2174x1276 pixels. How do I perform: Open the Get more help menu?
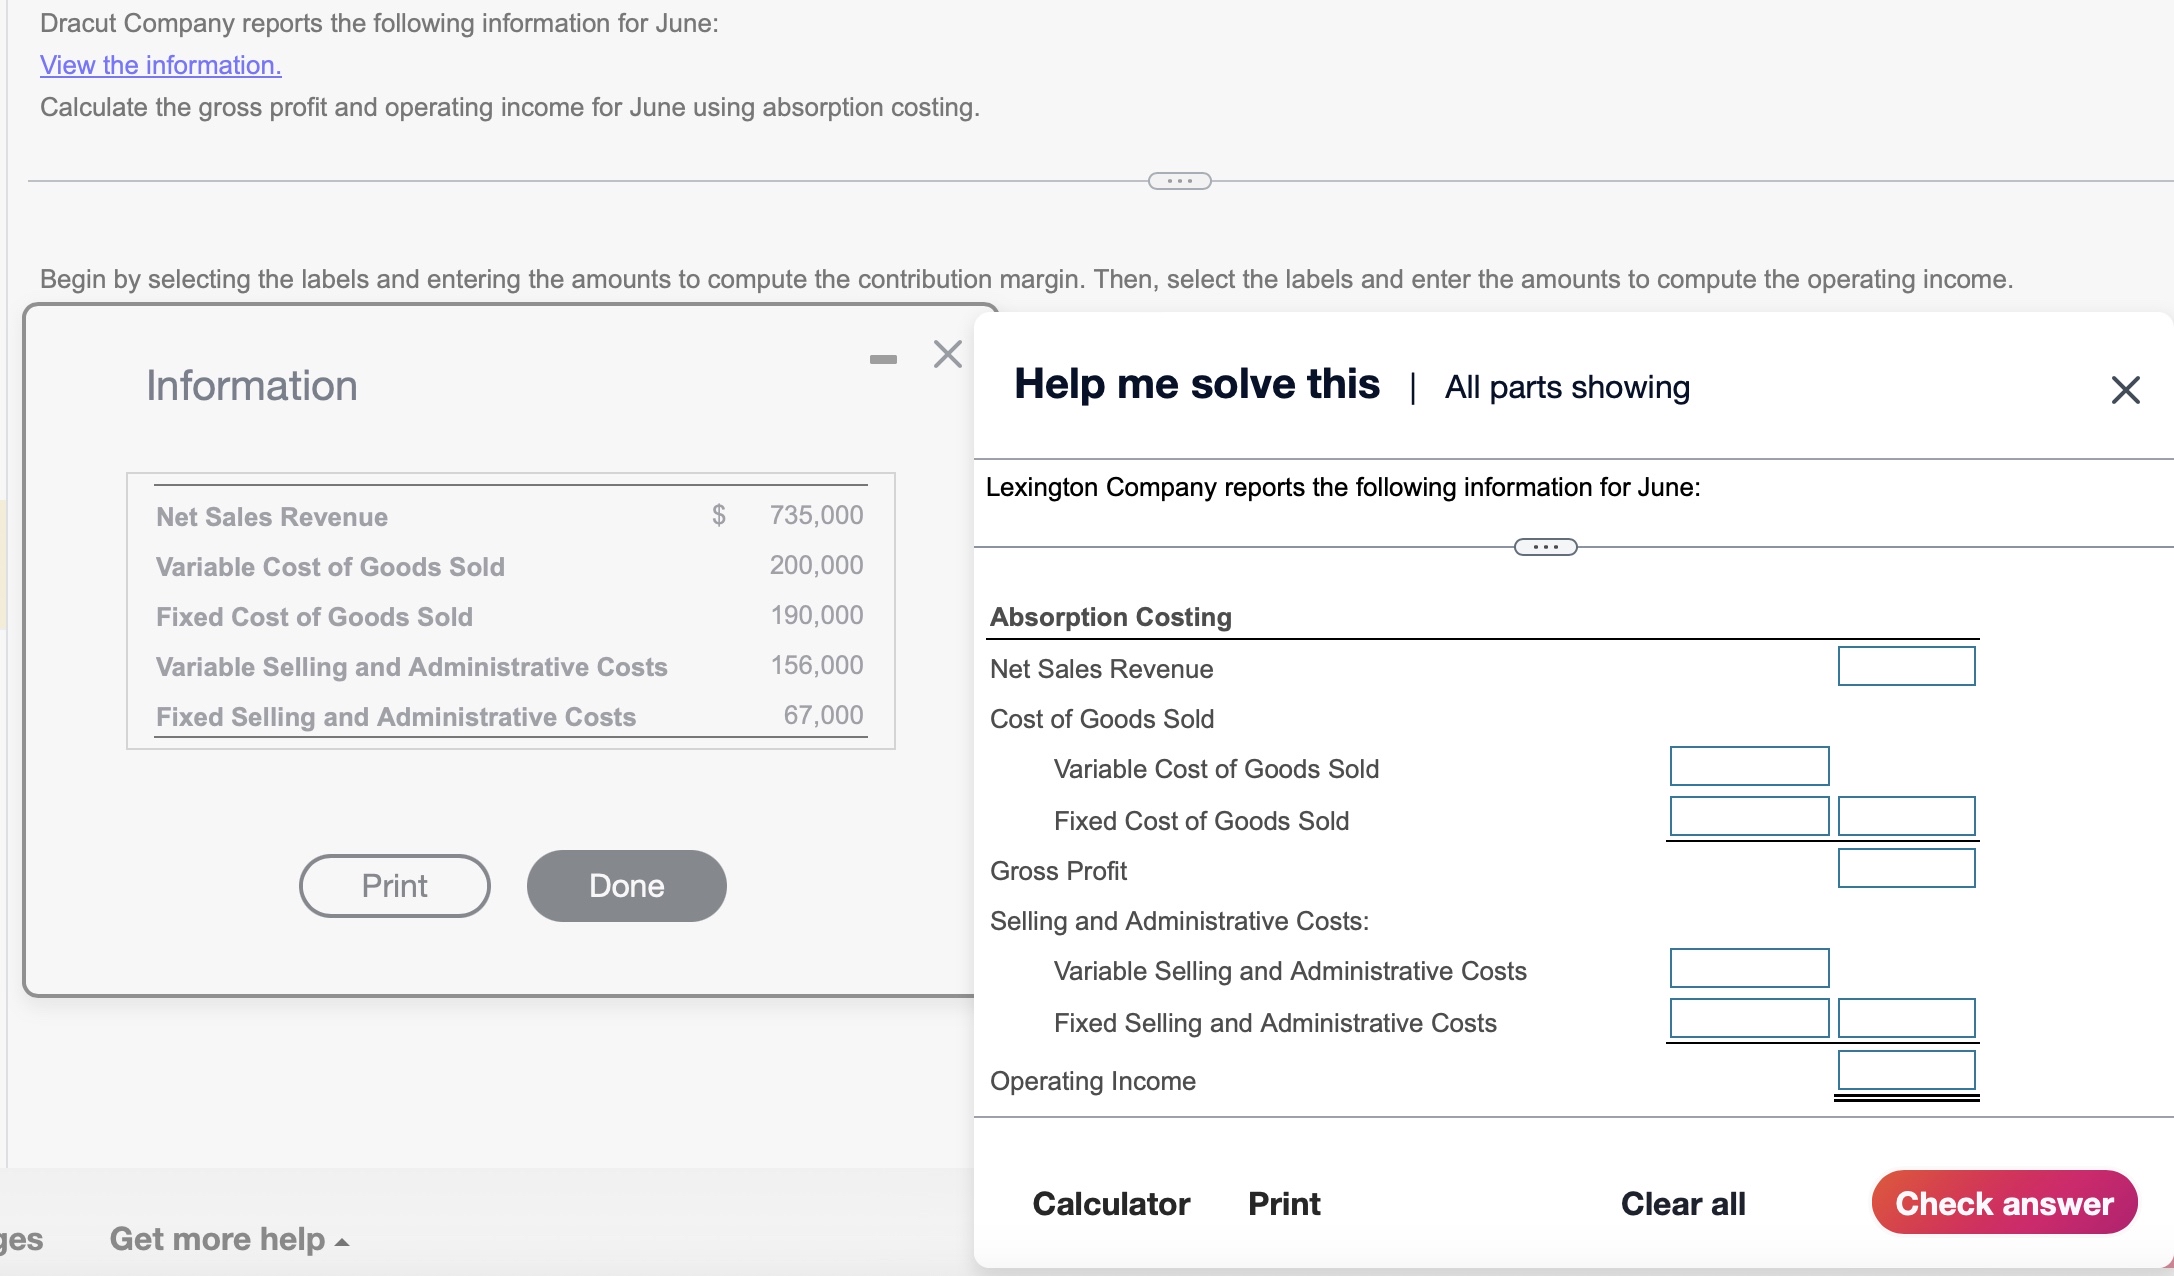(x=229, y=1239)
